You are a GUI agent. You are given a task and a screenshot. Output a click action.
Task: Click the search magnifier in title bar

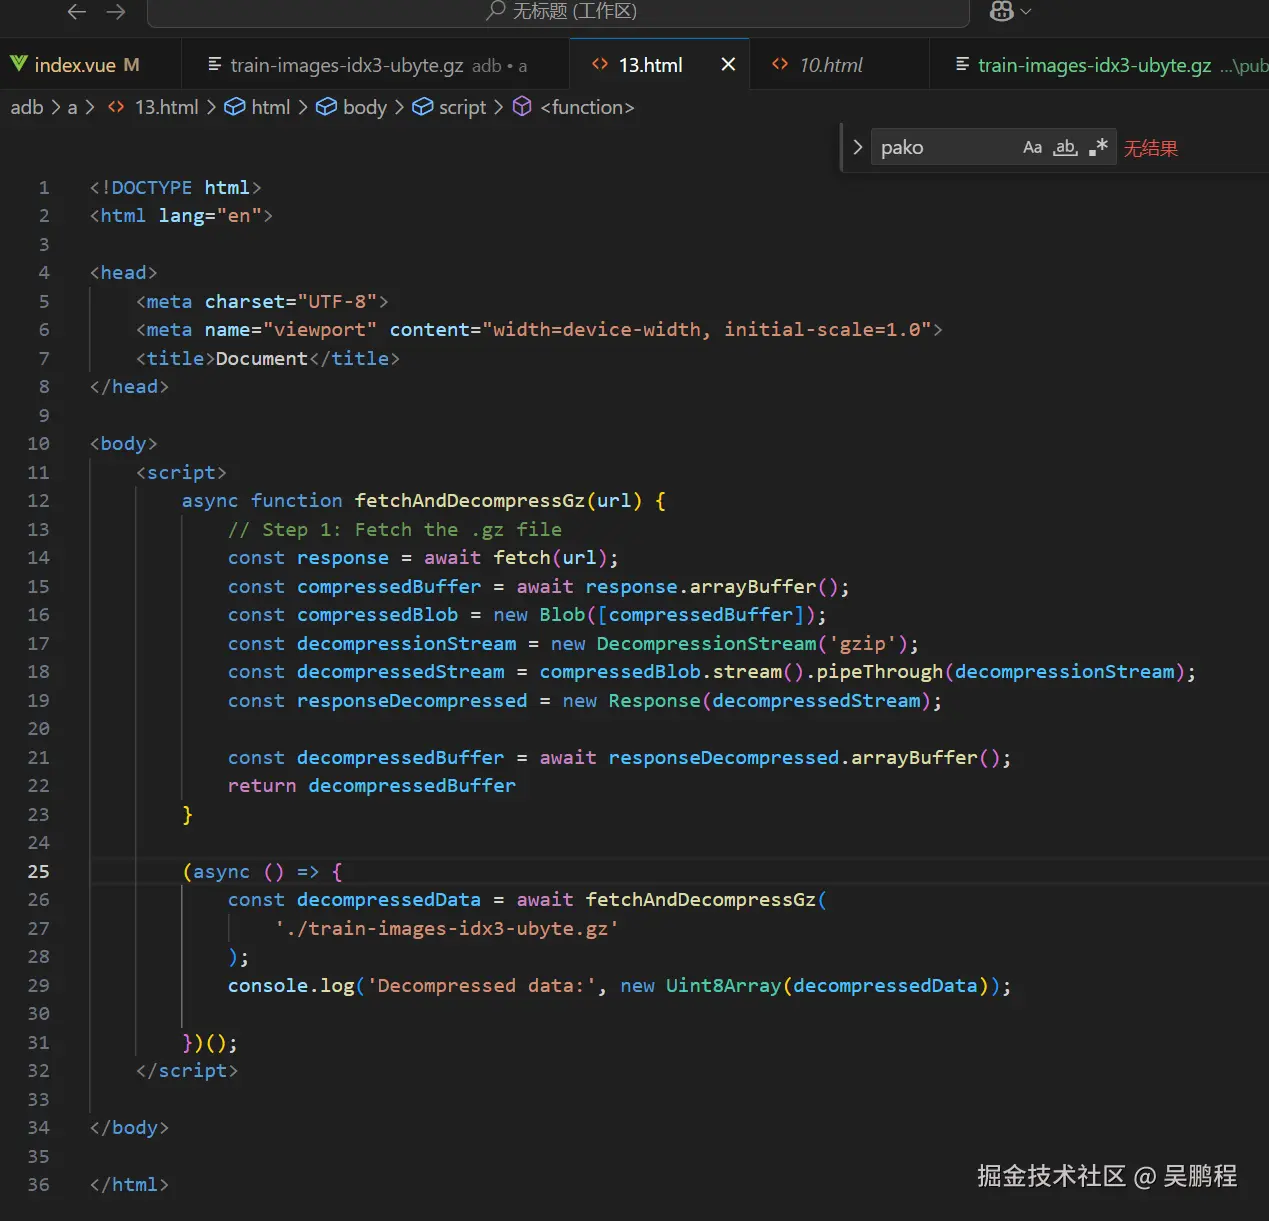point(495,11)
